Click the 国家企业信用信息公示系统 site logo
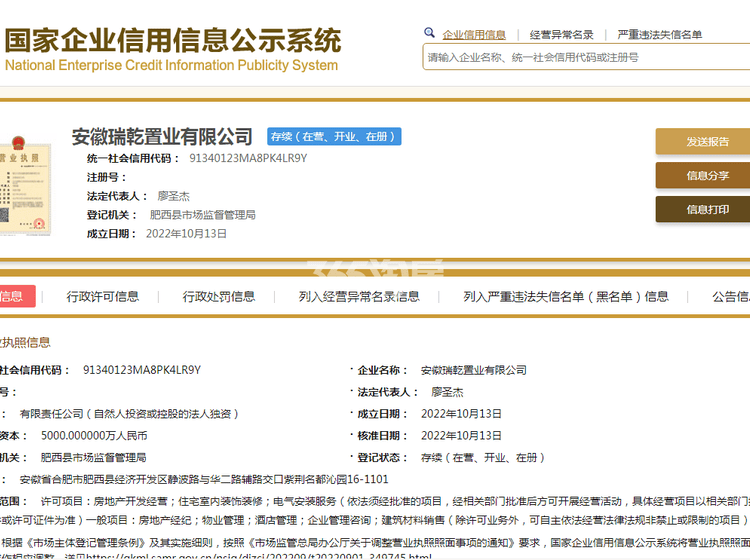Screen dimensions: 750x560 pos(172,48)
